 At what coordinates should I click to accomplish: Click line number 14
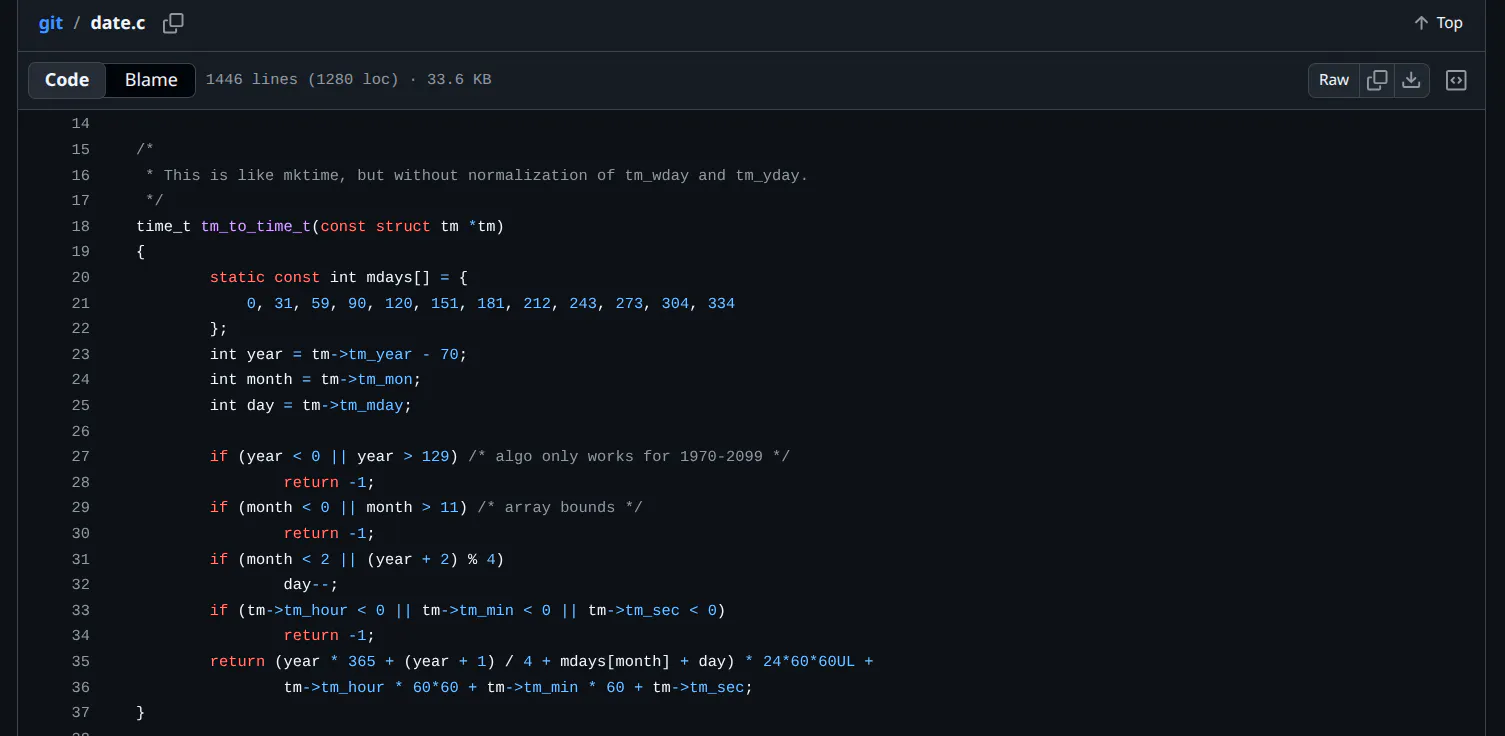coord(80,124)
